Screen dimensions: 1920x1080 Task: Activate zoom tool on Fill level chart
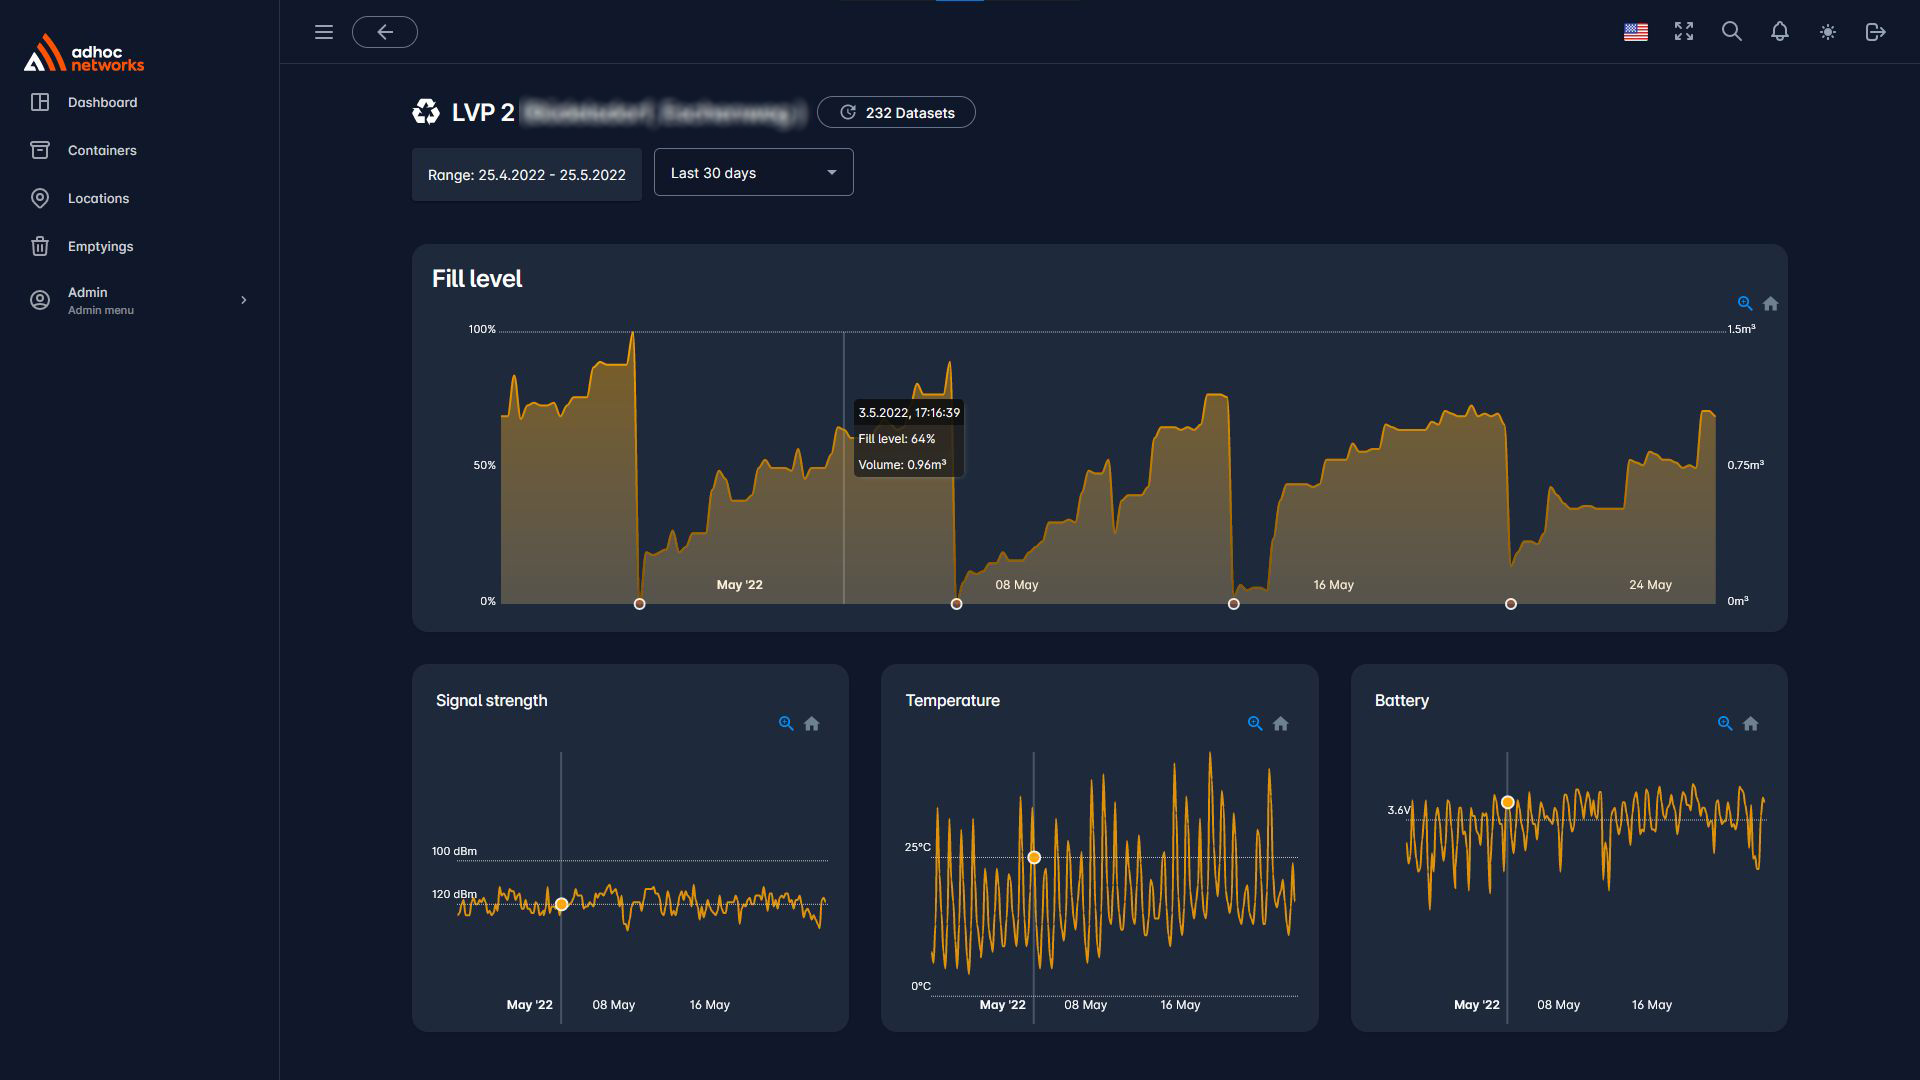coord(1745,303)
